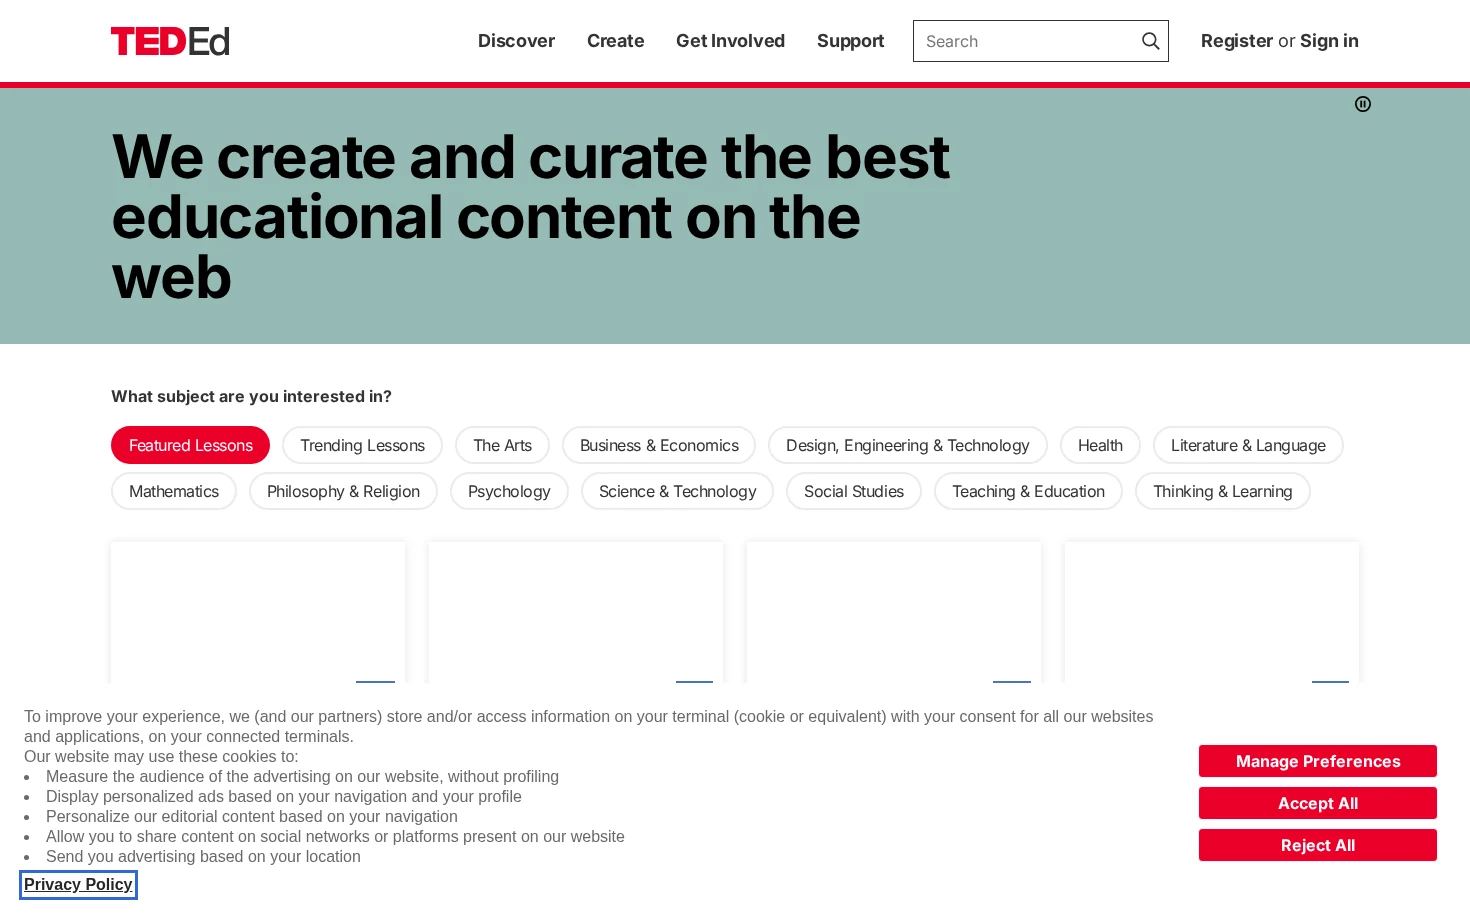Select the Featured Lessons filter
This screenshot has width=1470, height=923.
pos(190,445)
